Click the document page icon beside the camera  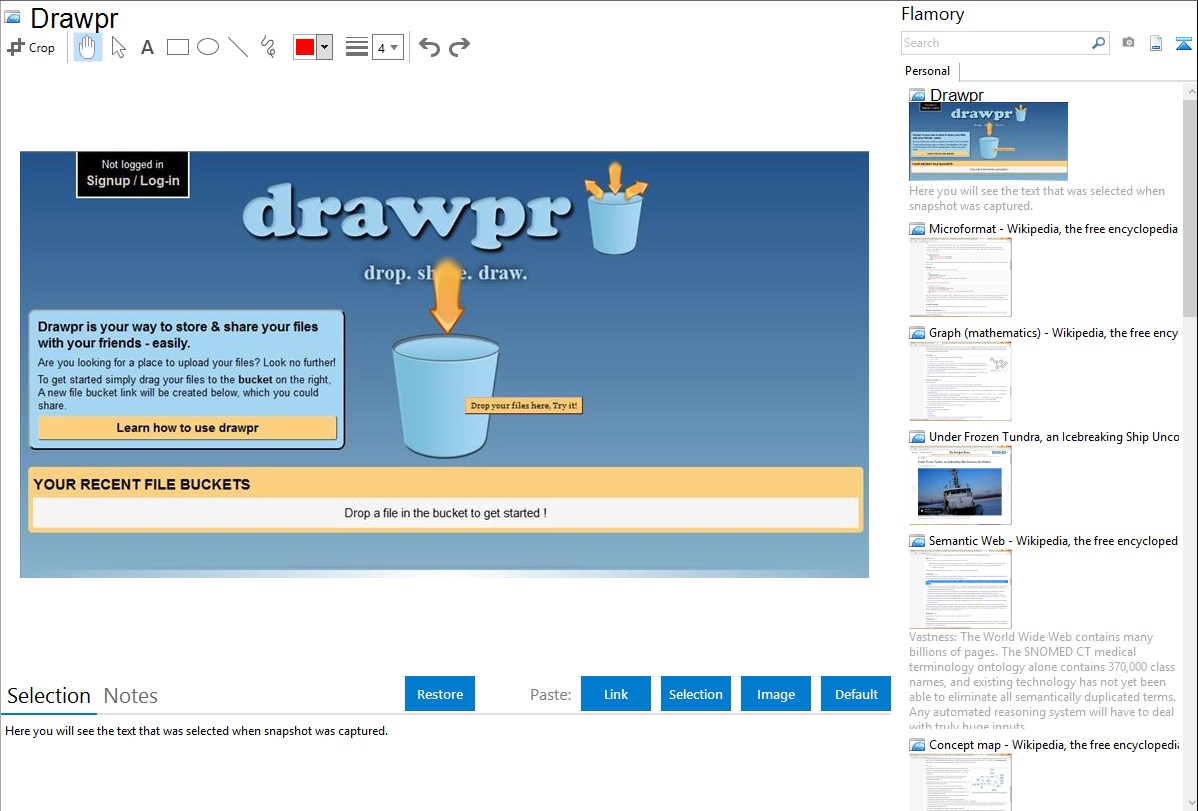(1156, 43)
